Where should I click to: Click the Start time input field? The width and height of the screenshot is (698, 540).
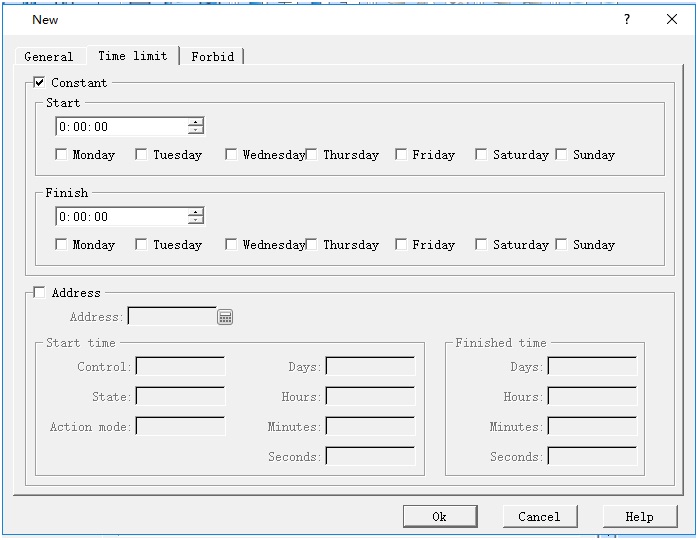pos(120,127)
